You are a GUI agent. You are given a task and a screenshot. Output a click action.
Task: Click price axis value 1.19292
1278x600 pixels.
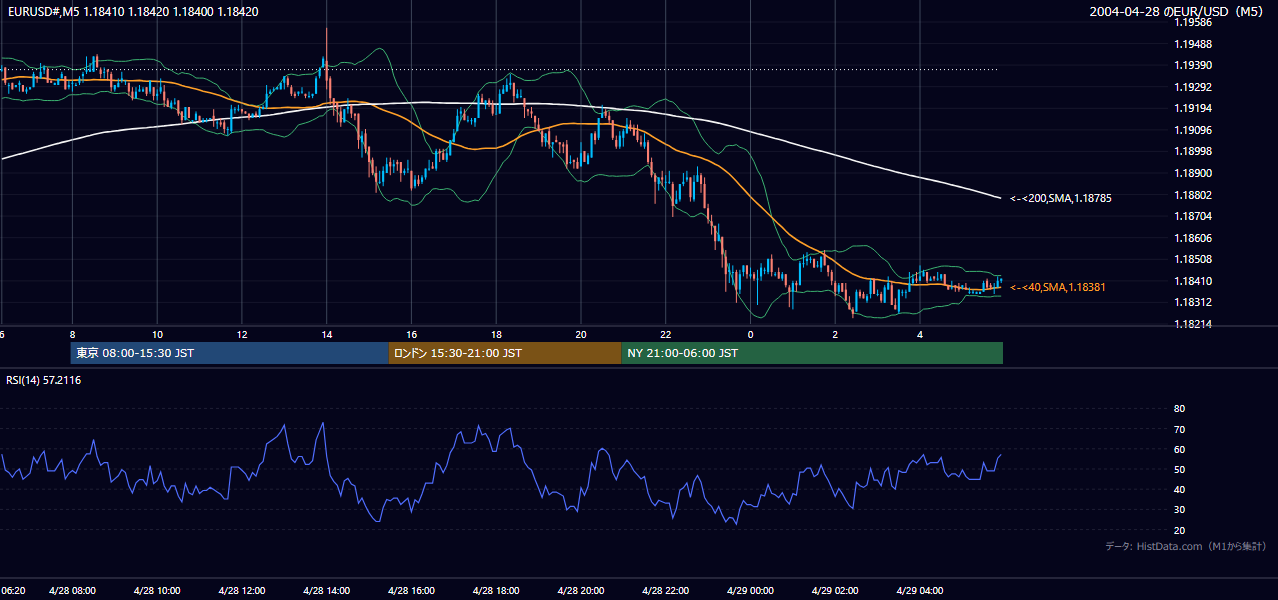pos(1193,87)
